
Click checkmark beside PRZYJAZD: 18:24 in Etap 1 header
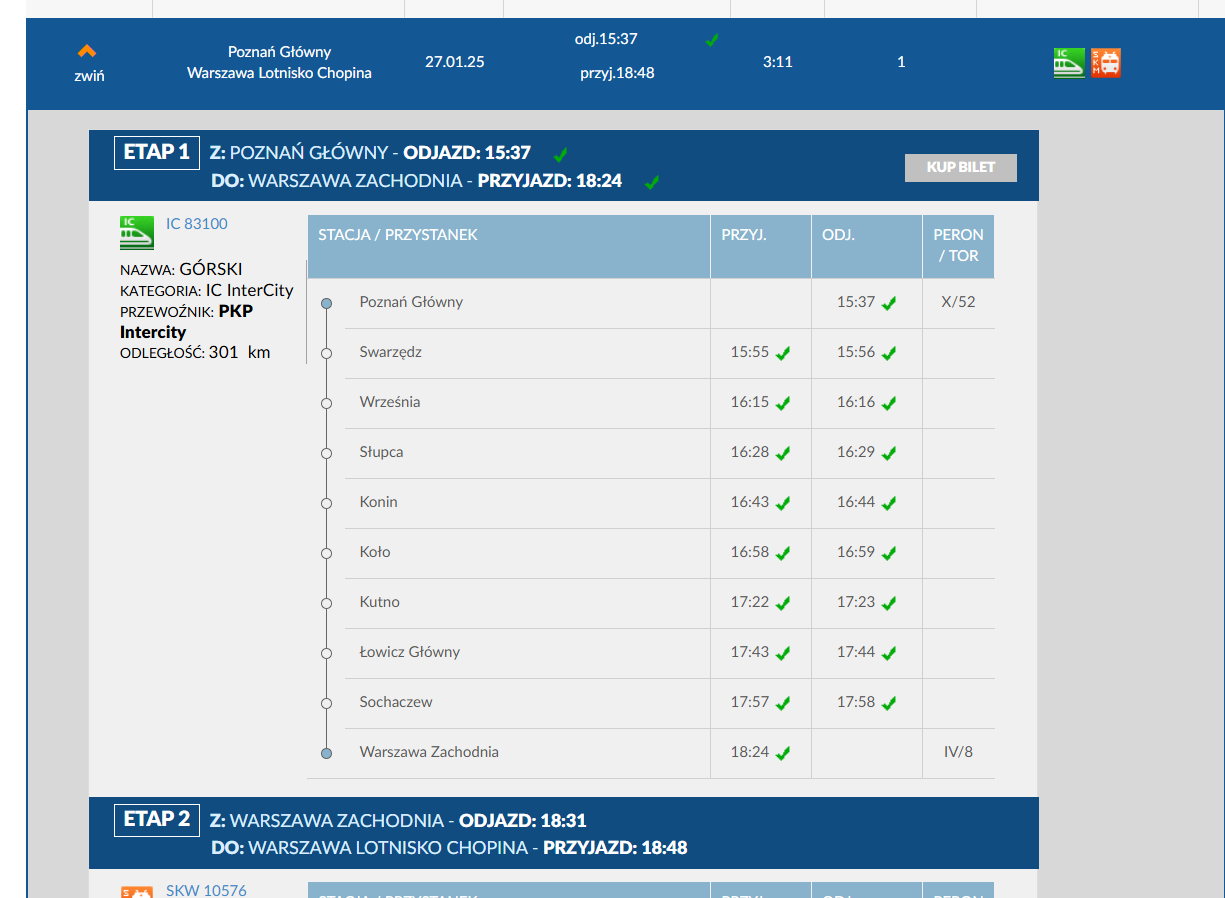(652, 182)
